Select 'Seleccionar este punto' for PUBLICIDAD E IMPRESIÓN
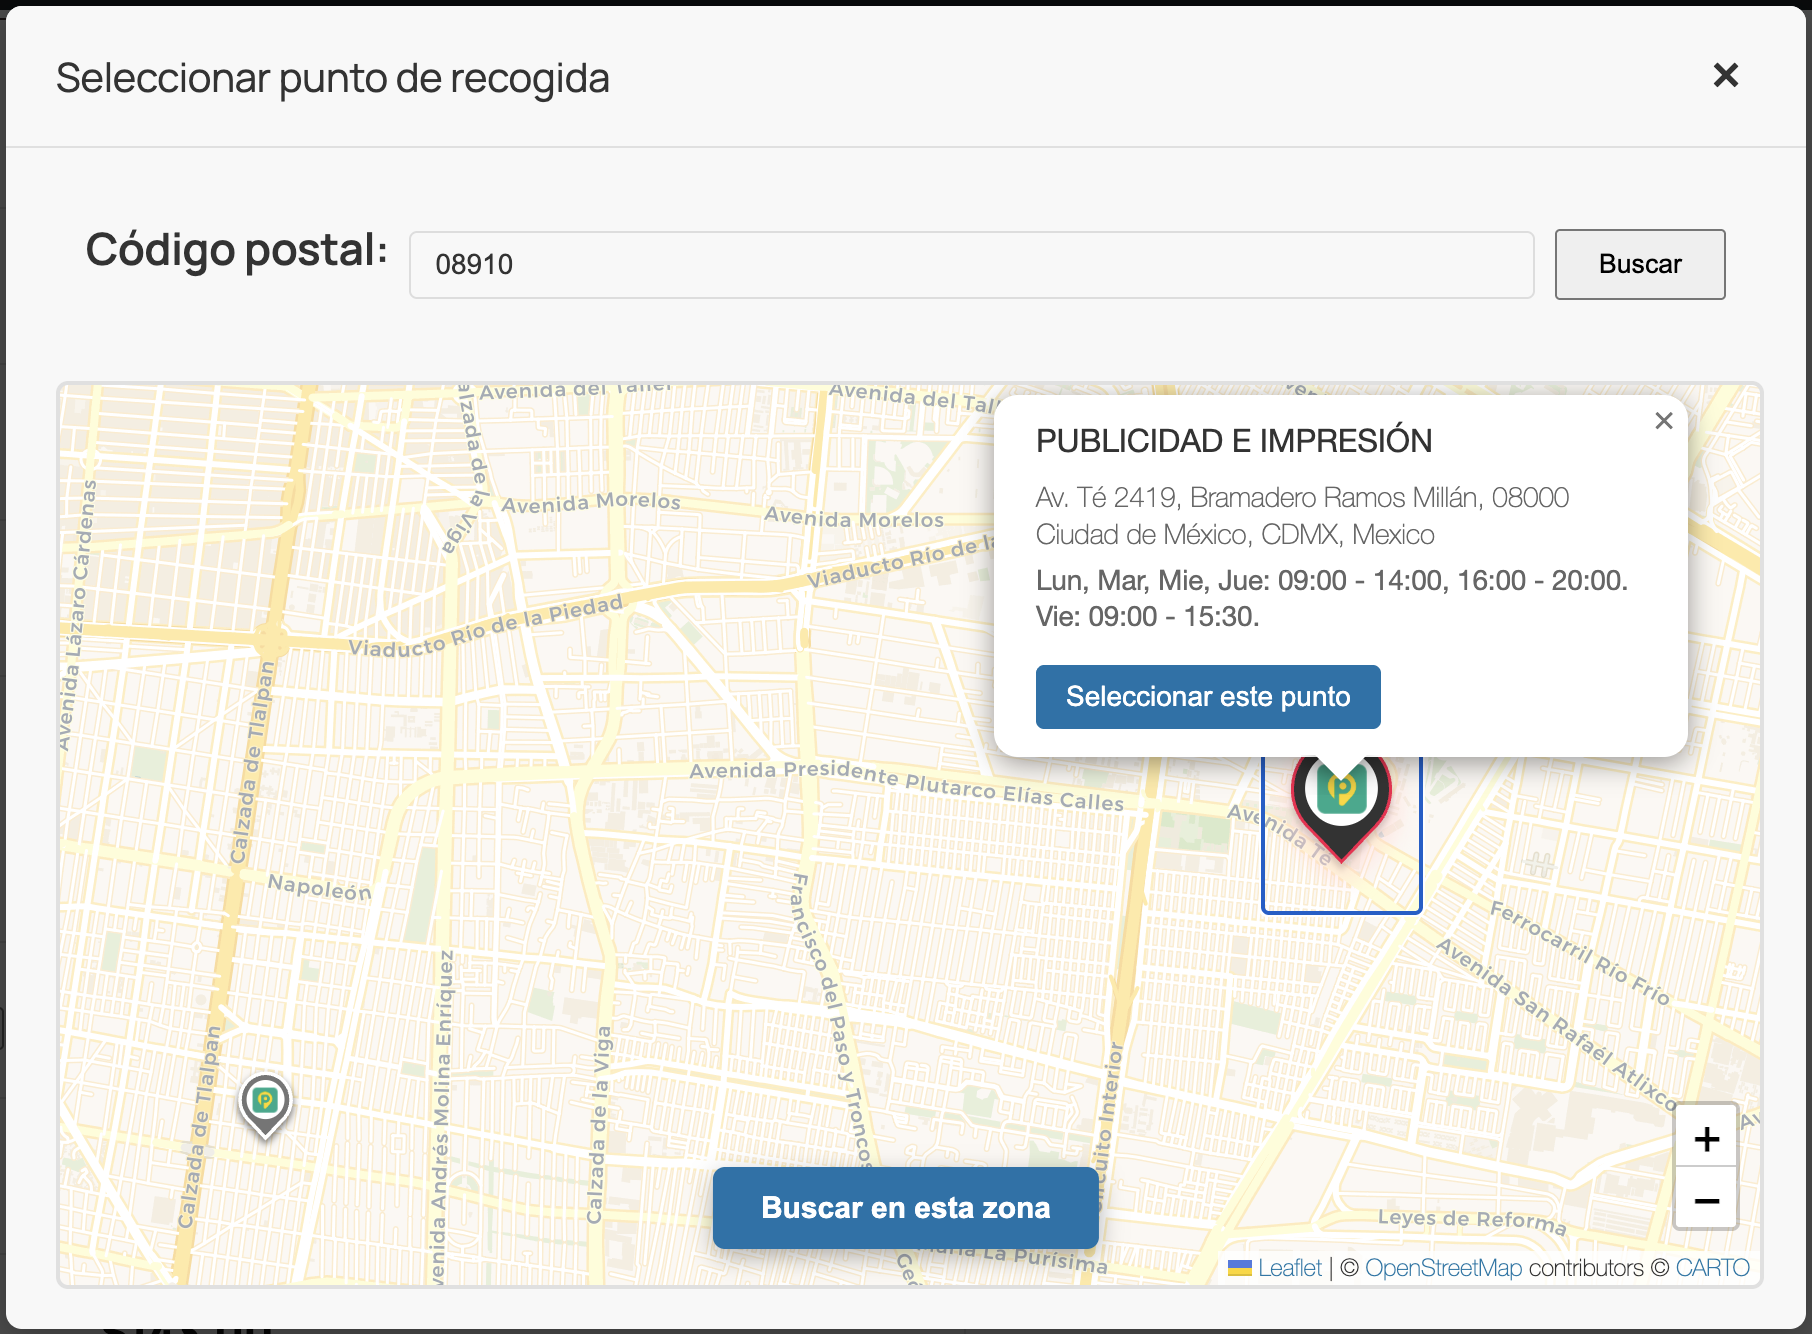Image resolution: width=1812 pixels, height=1334 pixels. tap(1208, 697)
